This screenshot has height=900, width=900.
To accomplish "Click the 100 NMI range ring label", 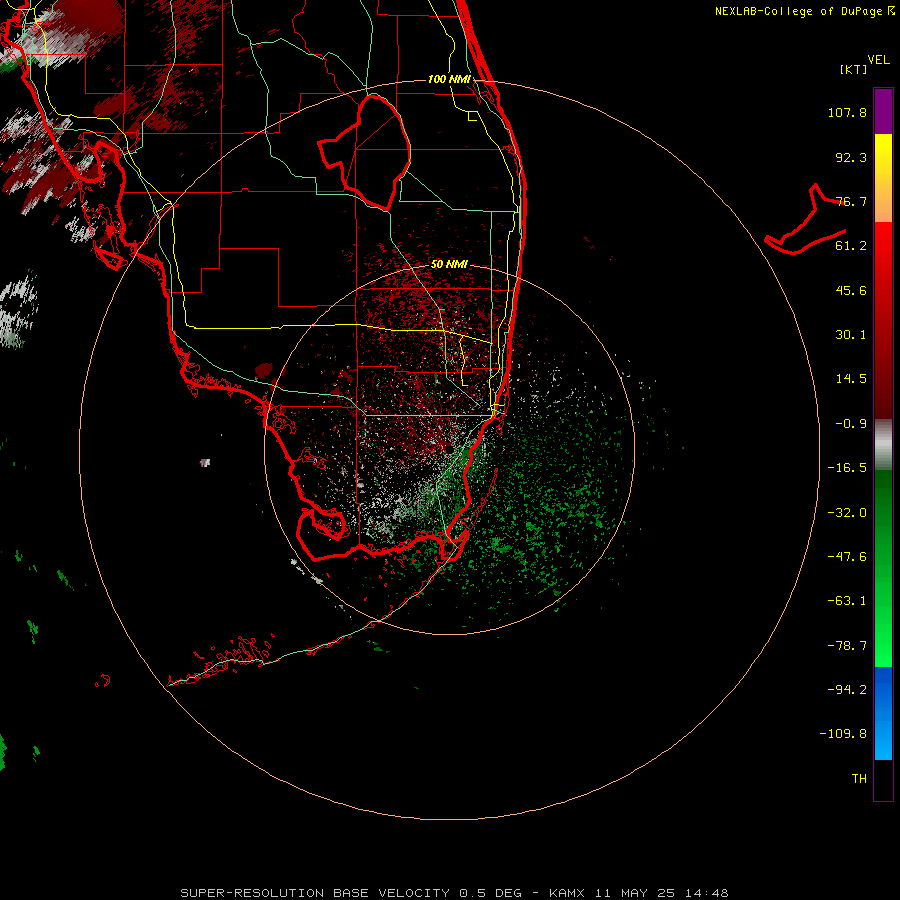I will click(449, 79).
